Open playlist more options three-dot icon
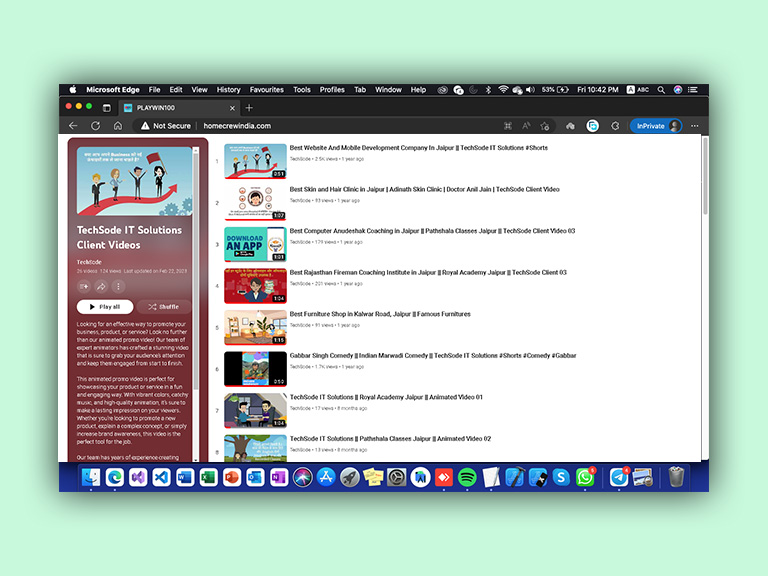The height and width of the screenshot is (576, 768). point(118,286)
